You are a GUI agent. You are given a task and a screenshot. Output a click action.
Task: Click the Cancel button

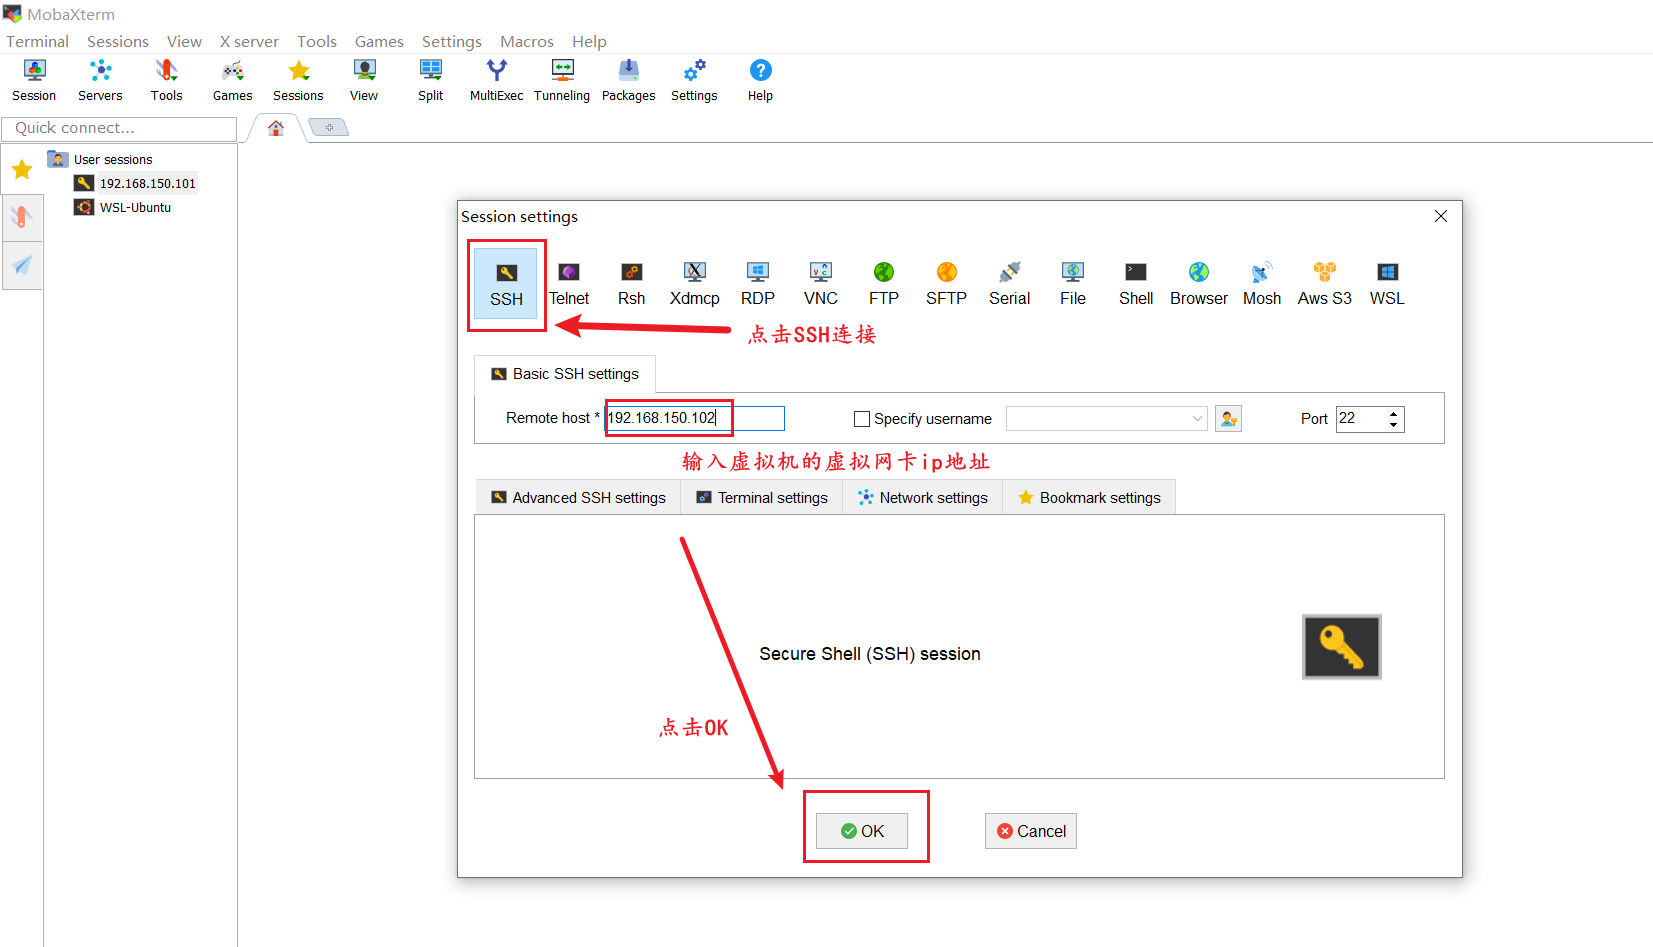click(x=1031, y=831)
